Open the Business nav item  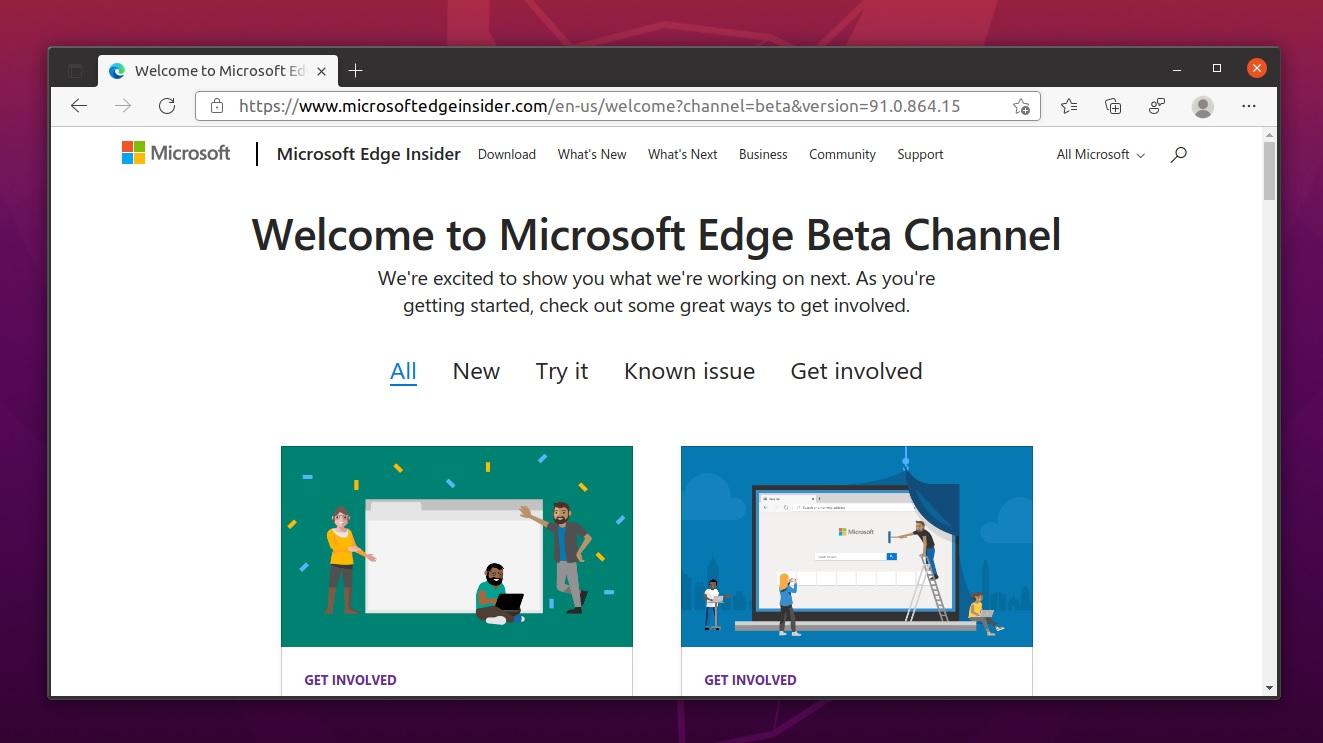tap(763, 154)
